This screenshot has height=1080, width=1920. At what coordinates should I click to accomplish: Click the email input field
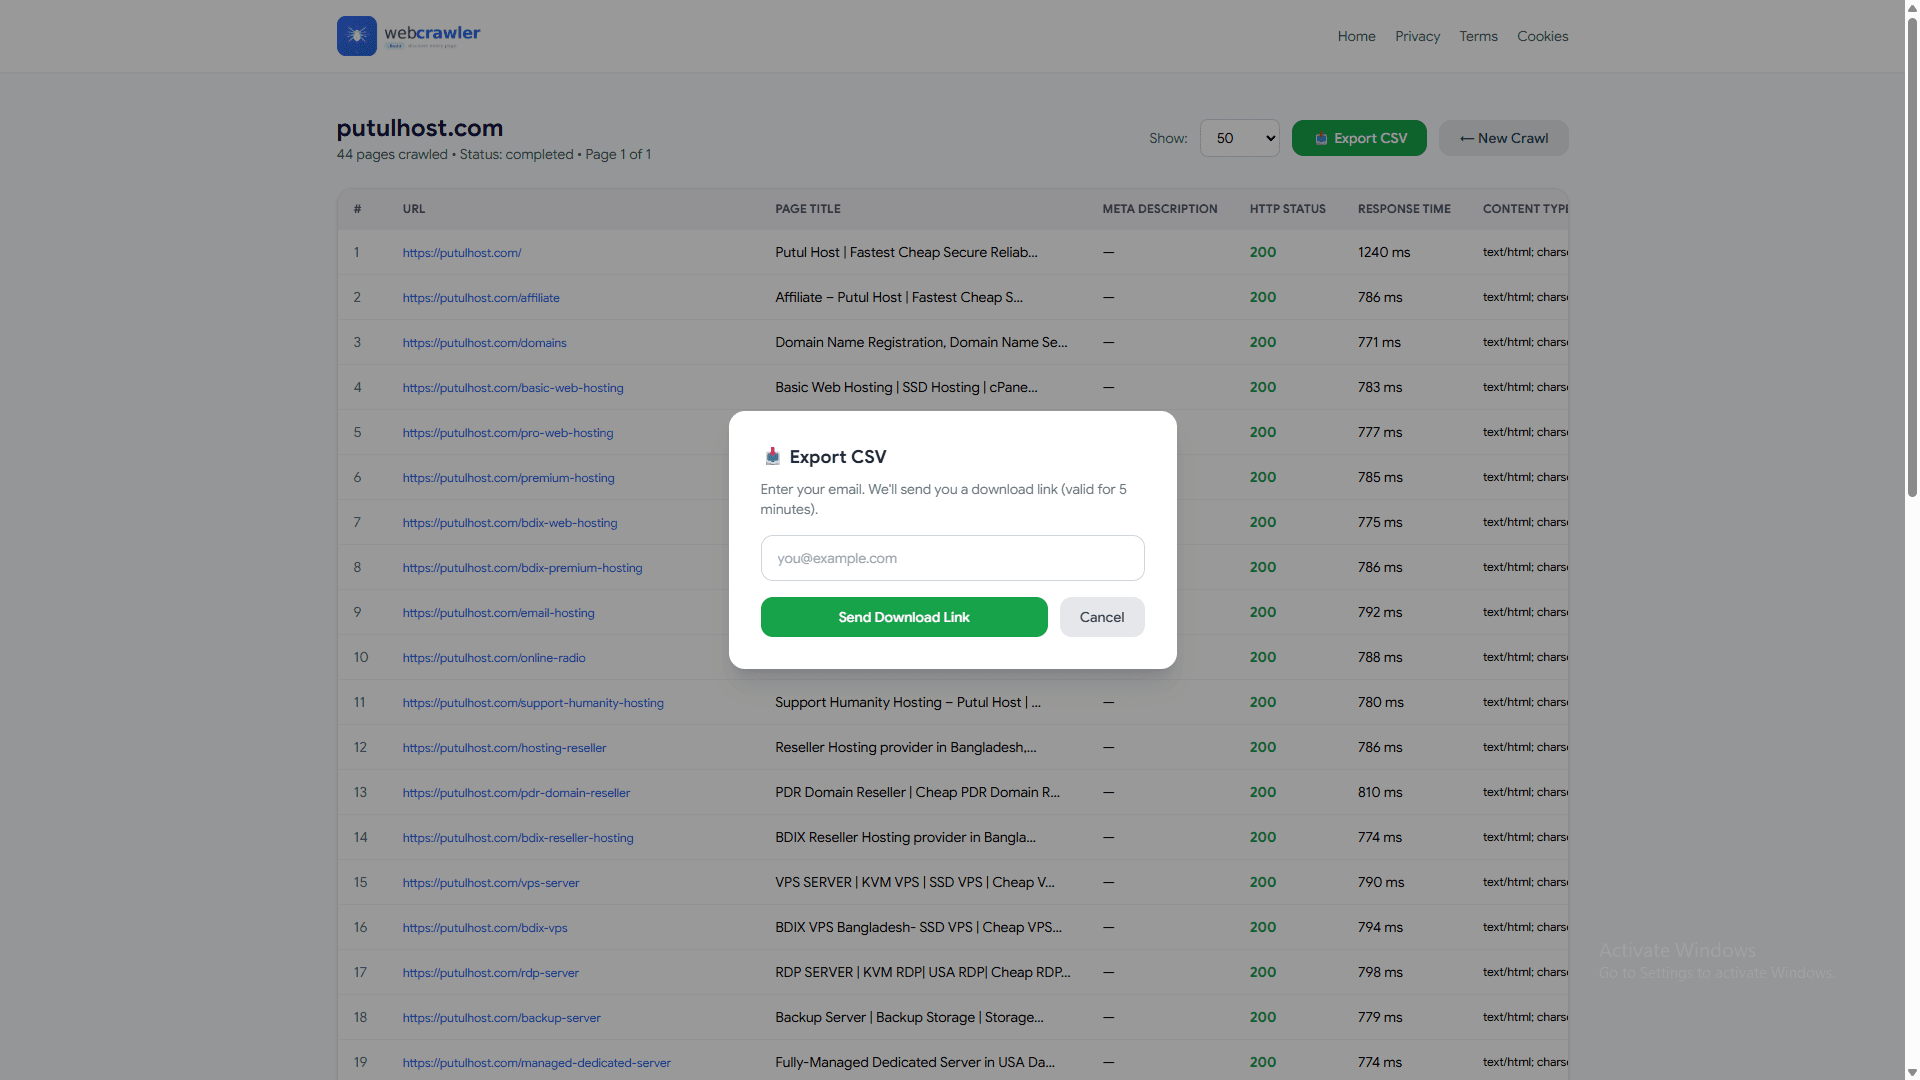pos(952,558)
